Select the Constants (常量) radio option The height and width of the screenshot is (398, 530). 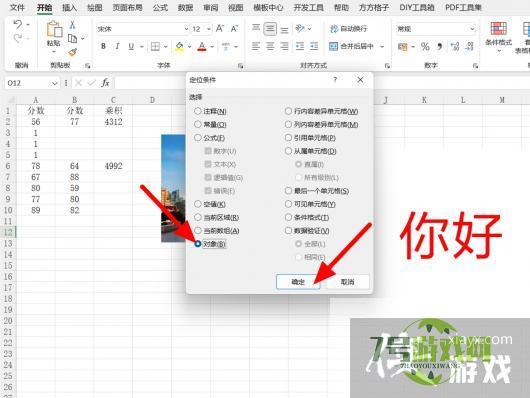pos(198,124)
